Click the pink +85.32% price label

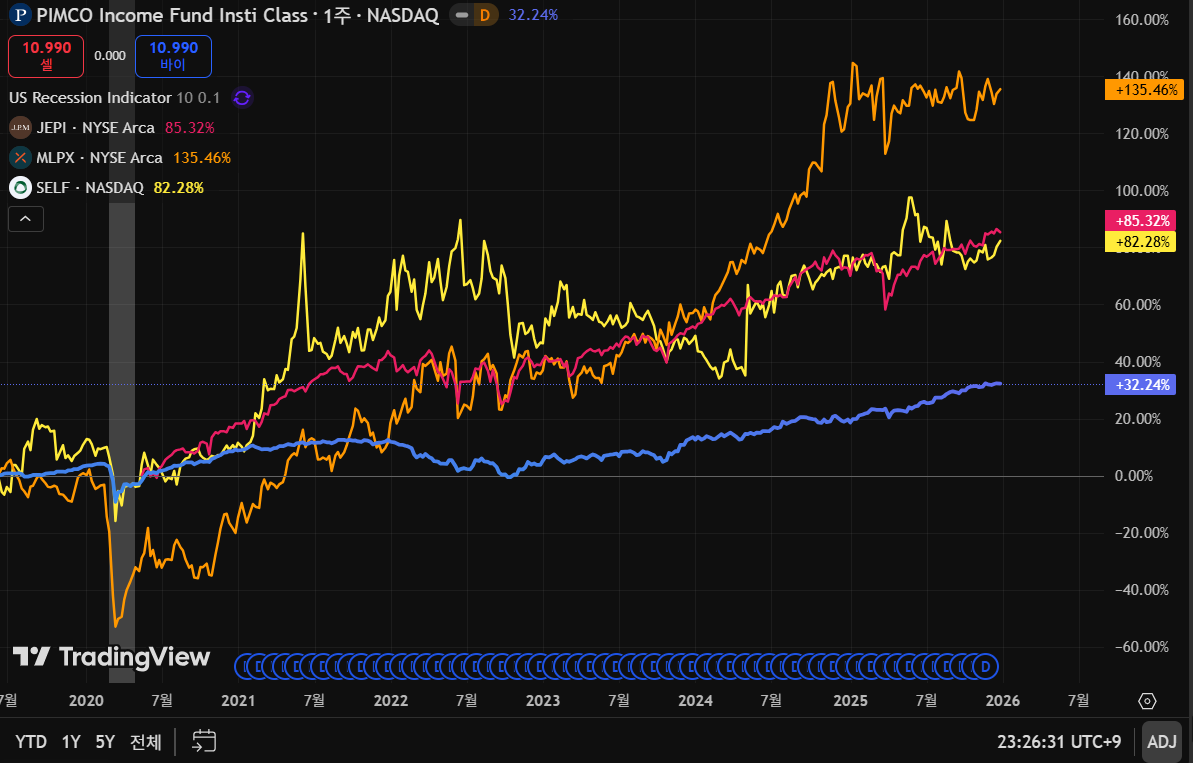point(1140,221)
